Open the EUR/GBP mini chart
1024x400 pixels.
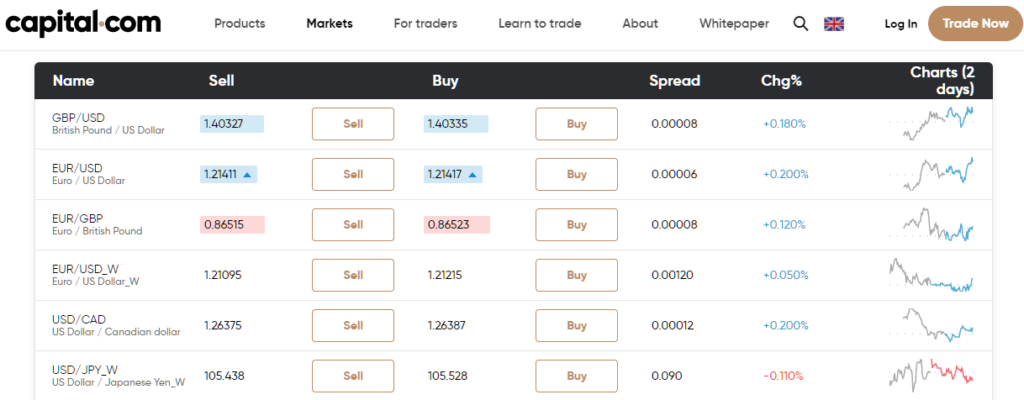(x=932, y=224)
